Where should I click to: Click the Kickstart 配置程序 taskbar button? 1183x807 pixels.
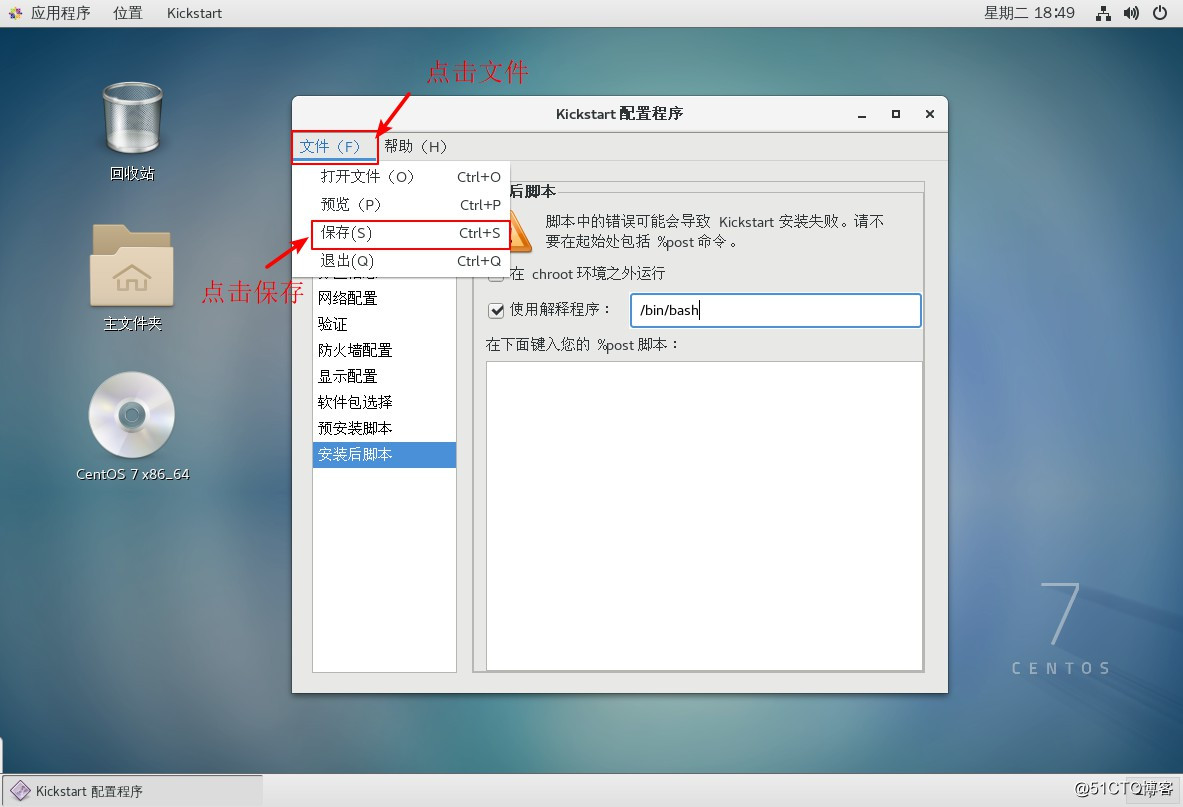click(133, 791)
